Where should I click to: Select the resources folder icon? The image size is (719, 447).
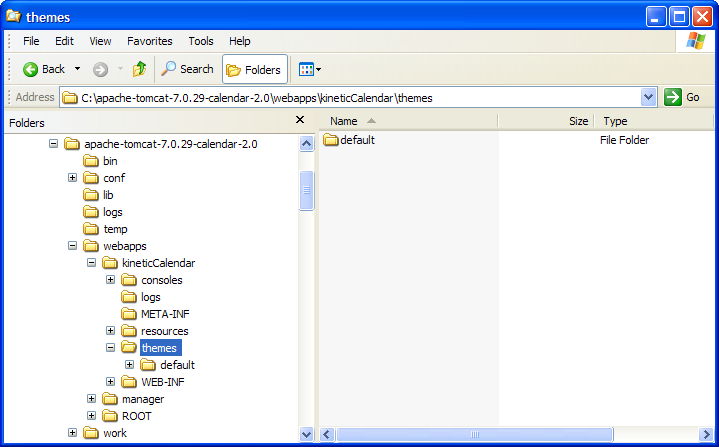[x=129, y=331]
